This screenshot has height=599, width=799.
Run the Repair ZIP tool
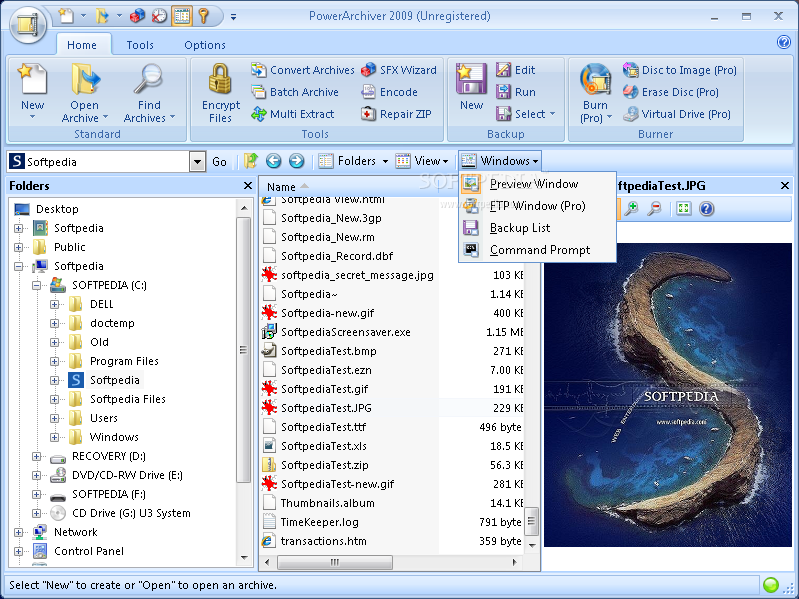tap(396, 114)
